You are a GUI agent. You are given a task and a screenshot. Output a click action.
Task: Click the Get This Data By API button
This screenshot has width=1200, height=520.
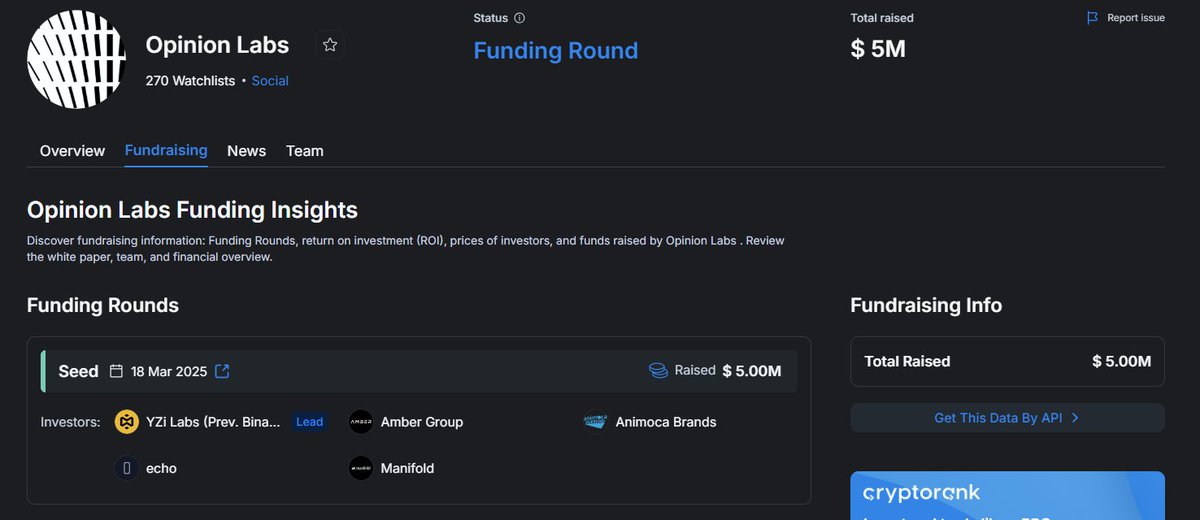[x=1007, y=418]
